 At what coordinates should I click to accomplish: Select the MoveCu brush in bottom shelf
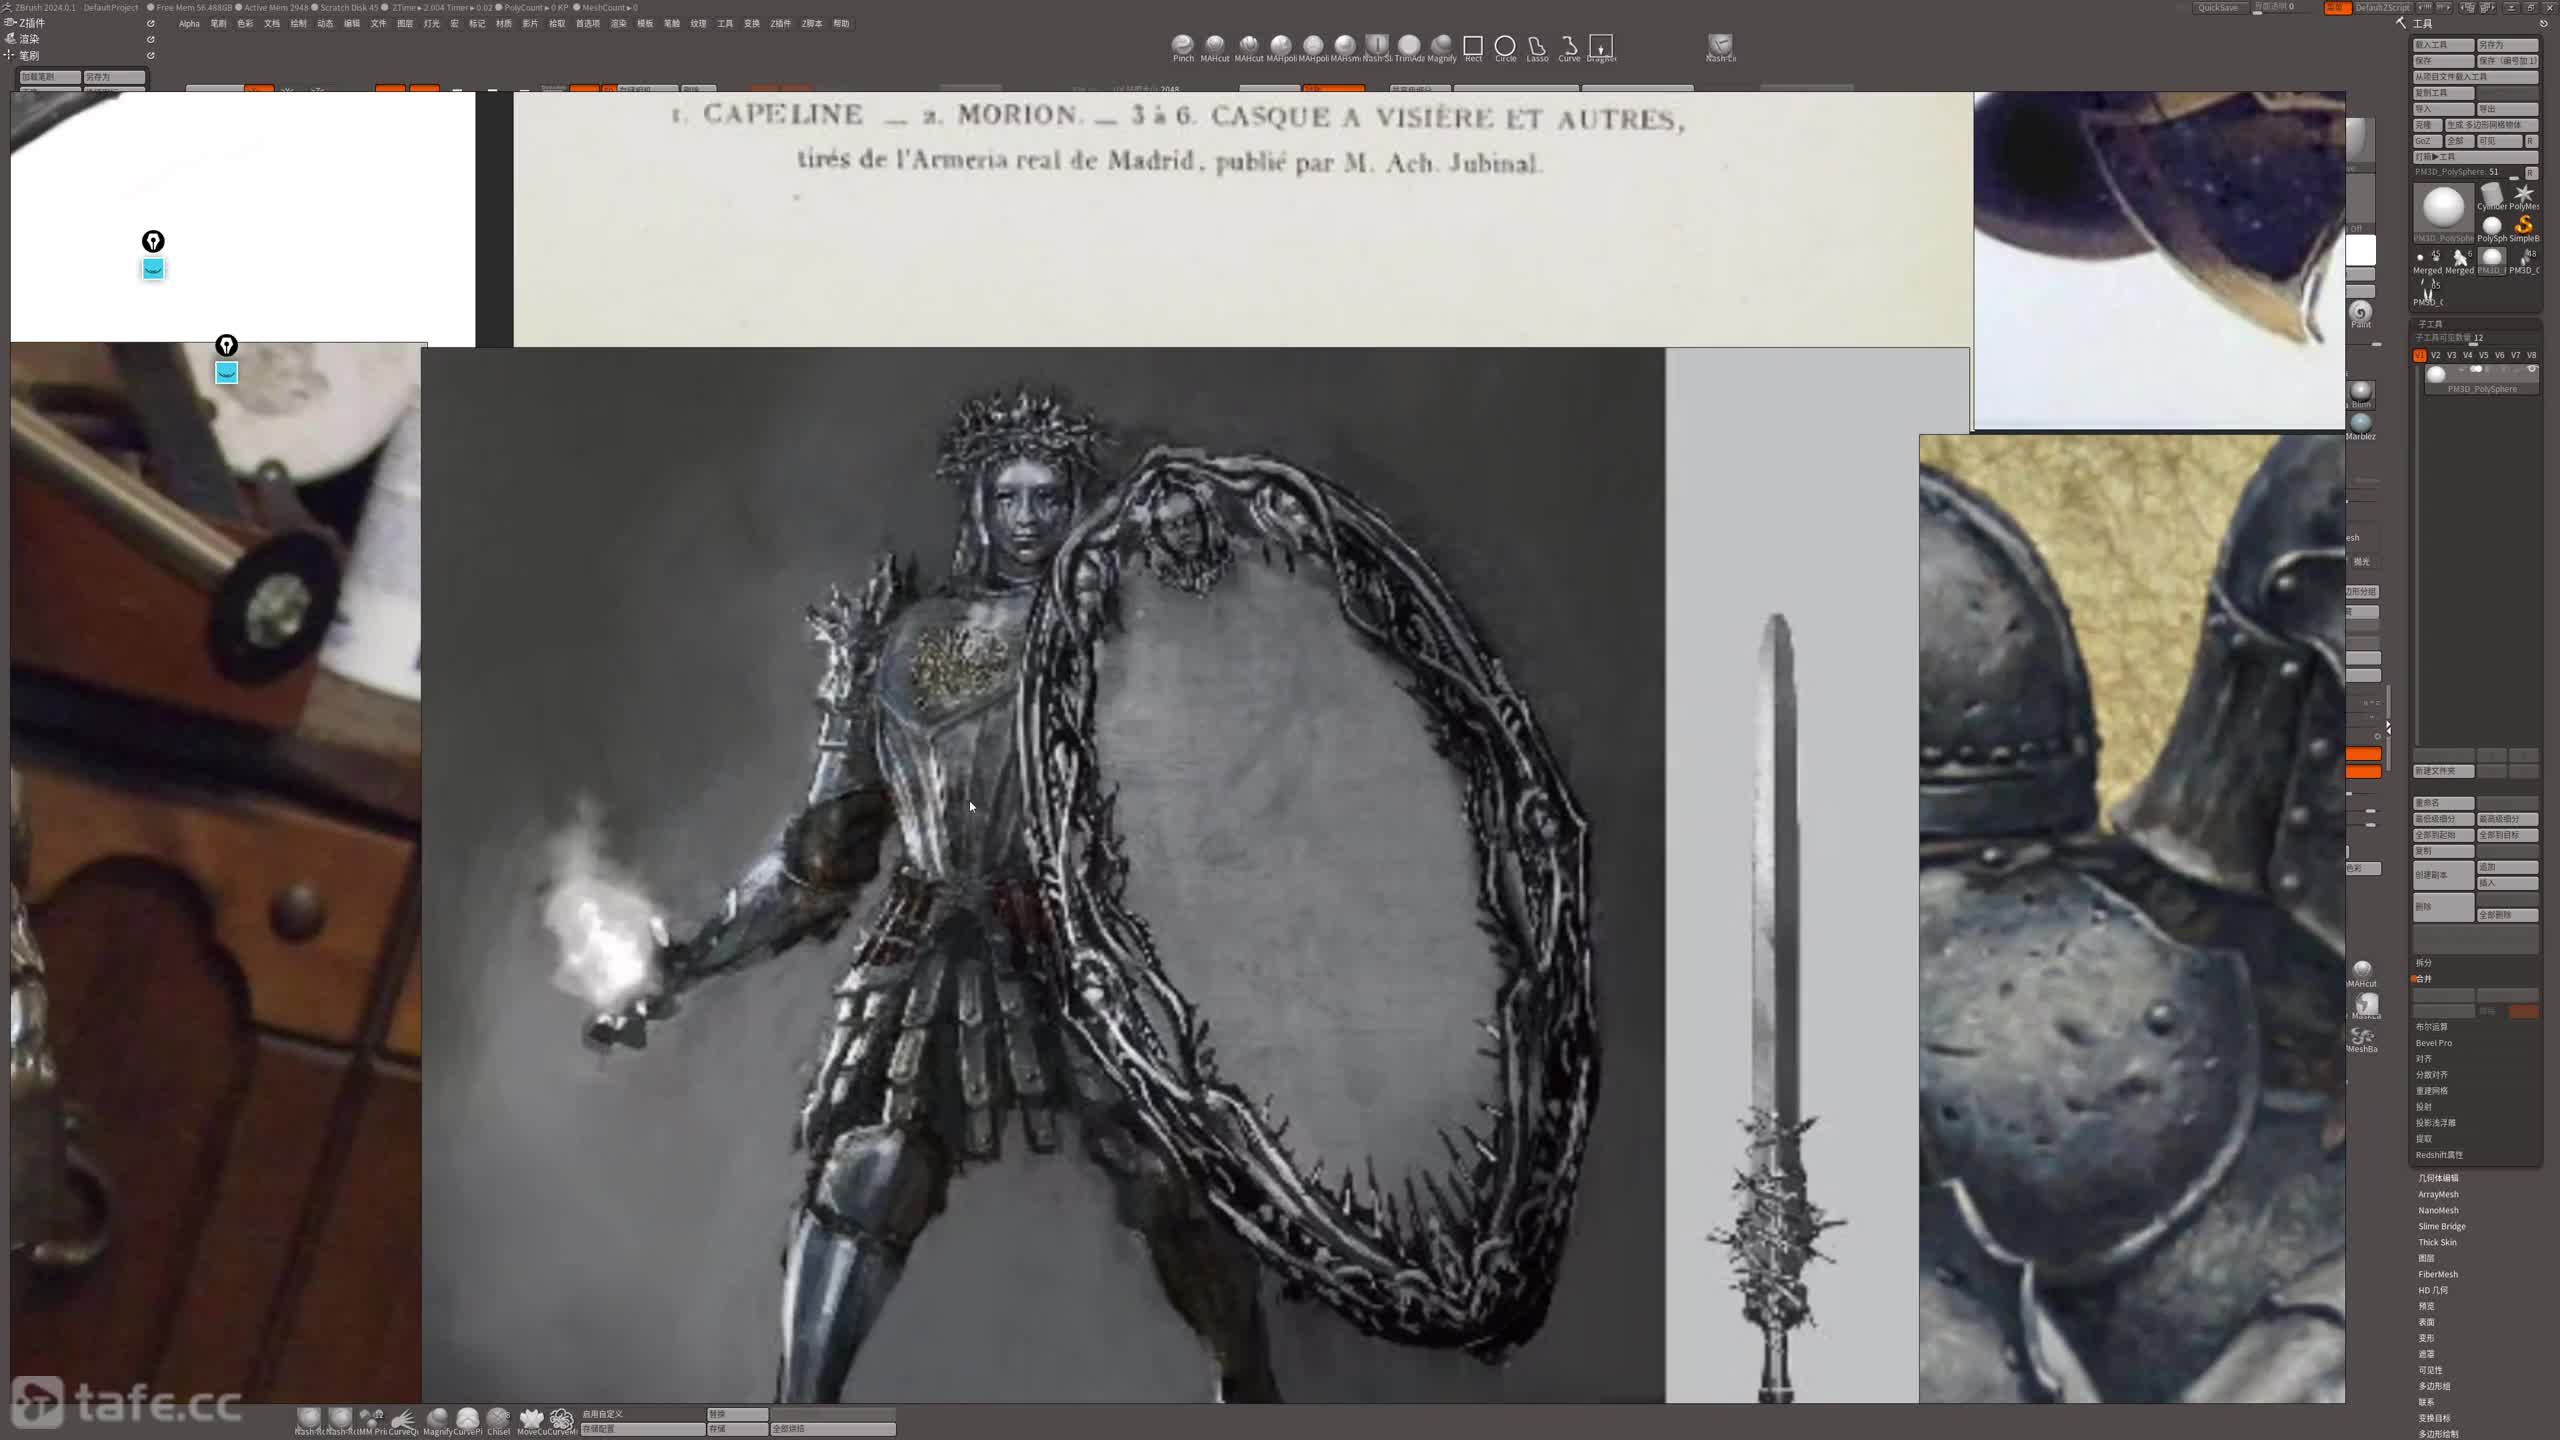pos(530,1421)
